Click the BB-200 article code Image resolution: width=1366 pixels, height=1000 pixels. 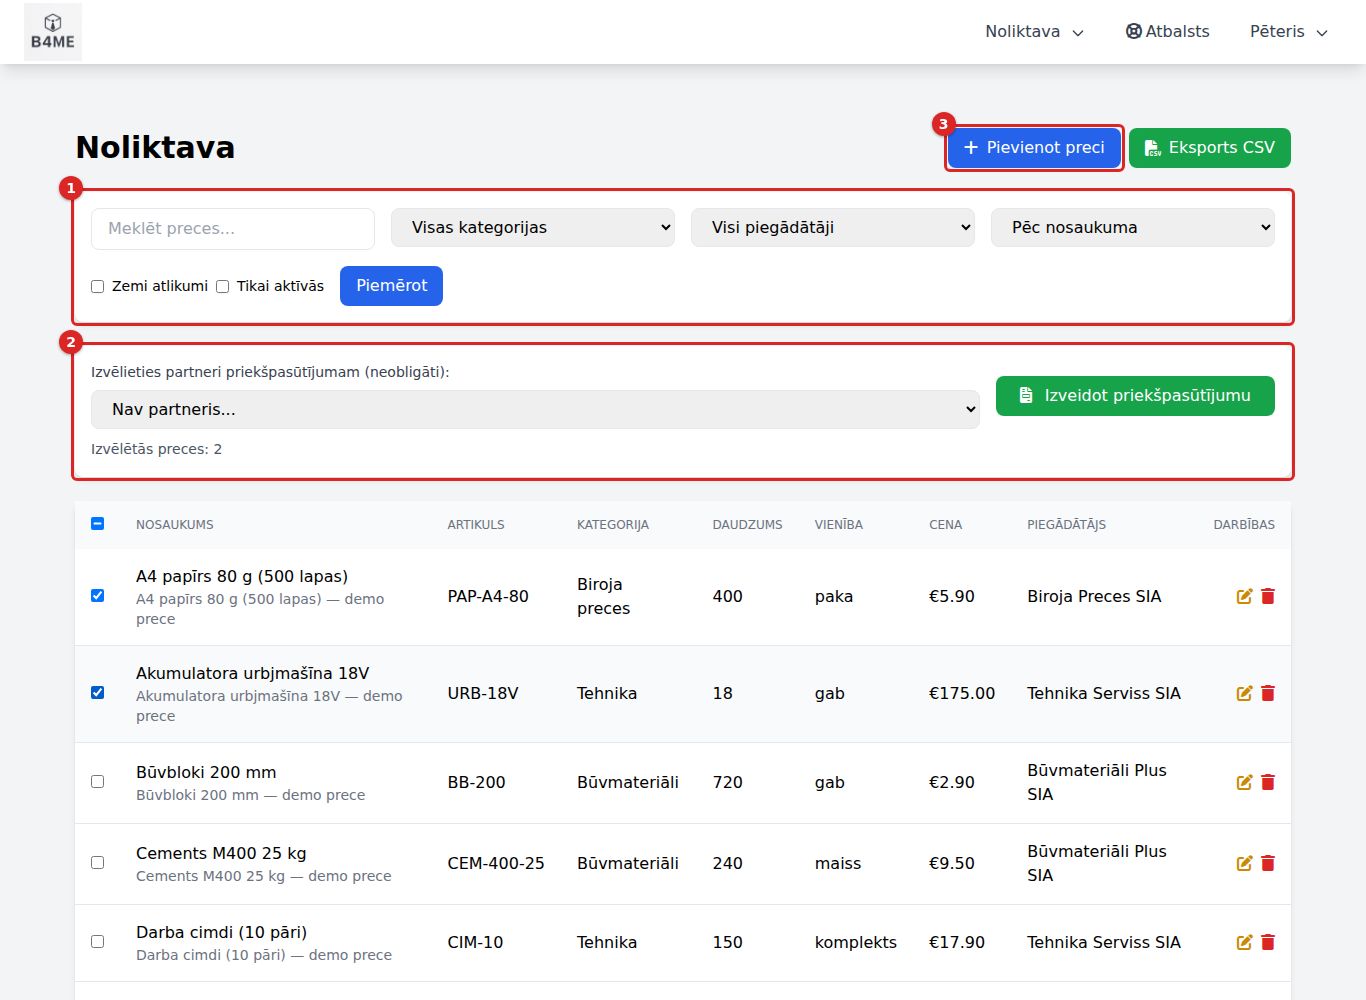coord(476,782)
